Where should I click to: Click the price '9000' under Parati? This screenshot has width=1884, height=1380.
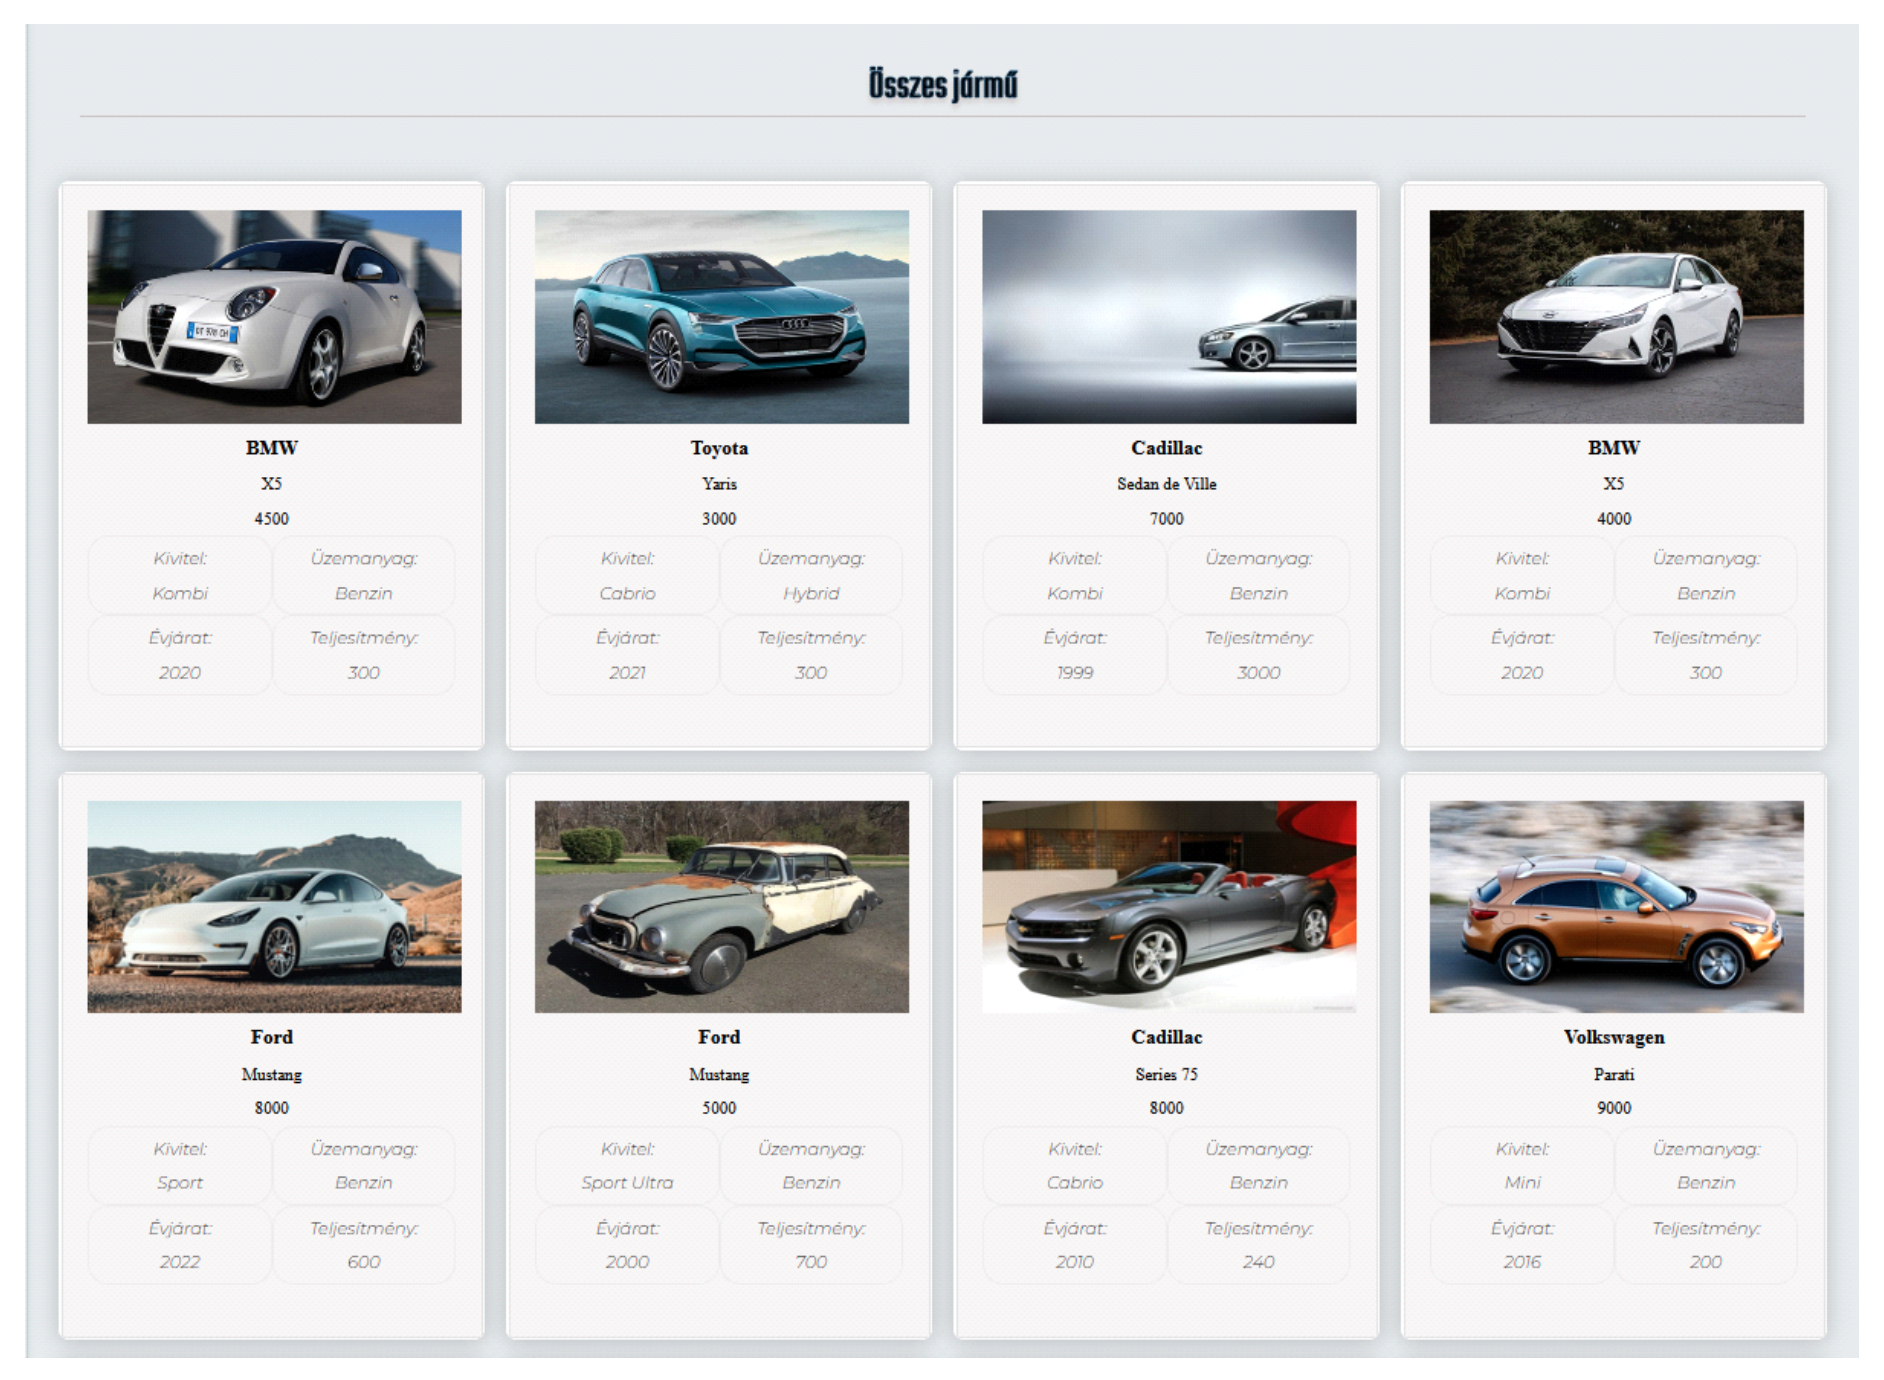tap(1614, 1108)
